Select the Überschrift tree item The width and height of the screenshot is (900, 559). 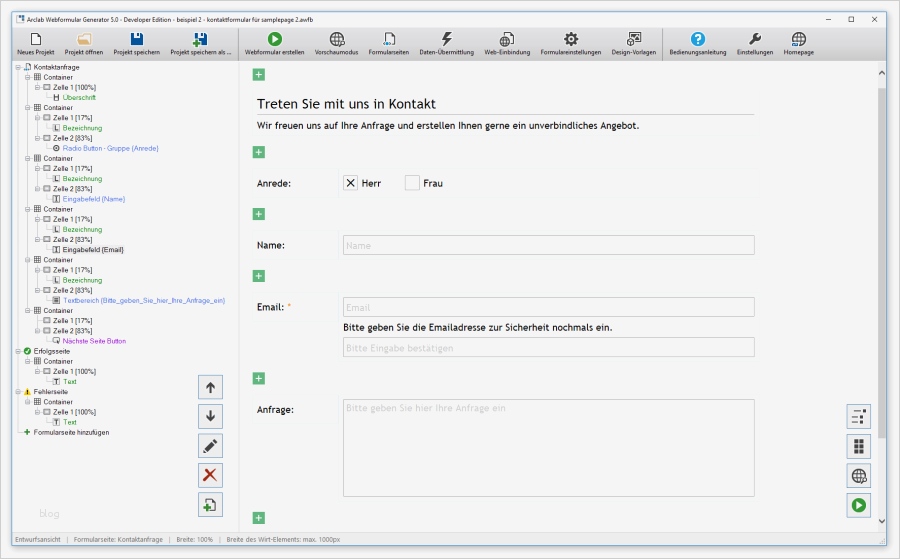point(79,98)
